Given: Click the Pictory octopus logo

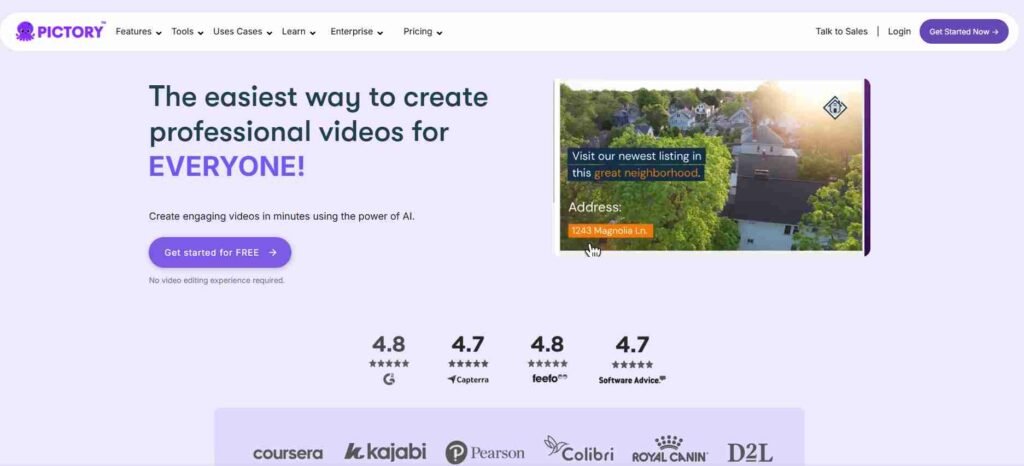Looking at the screenshot, I should (60, 31).
